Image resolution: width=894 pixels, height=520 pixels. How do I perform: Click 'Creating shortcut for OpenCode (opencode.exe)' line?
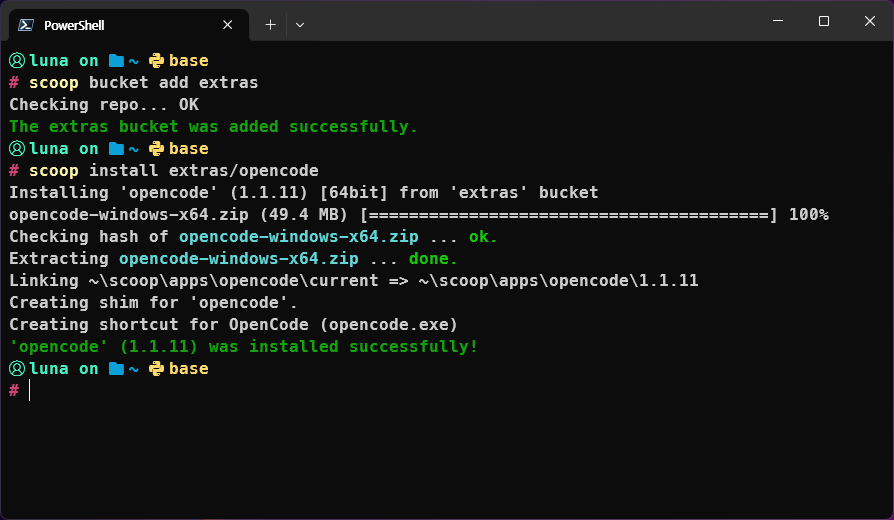pos(234,324)
